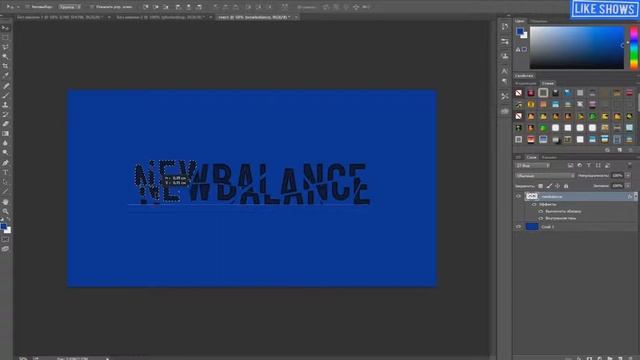Screen dimensions: 640x360
Task: Switch to the Стили tab
Action: pyautogui.click(x=548, y=83)
